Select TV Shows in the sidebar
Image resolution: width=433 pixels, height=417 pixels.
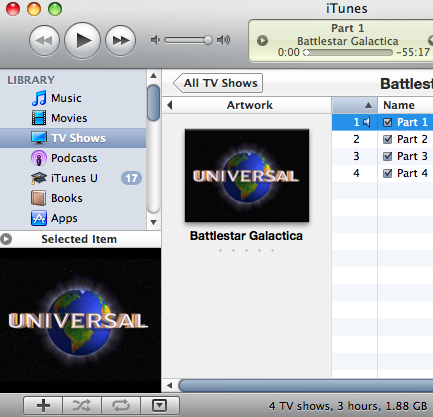click(x=73, y=138)
